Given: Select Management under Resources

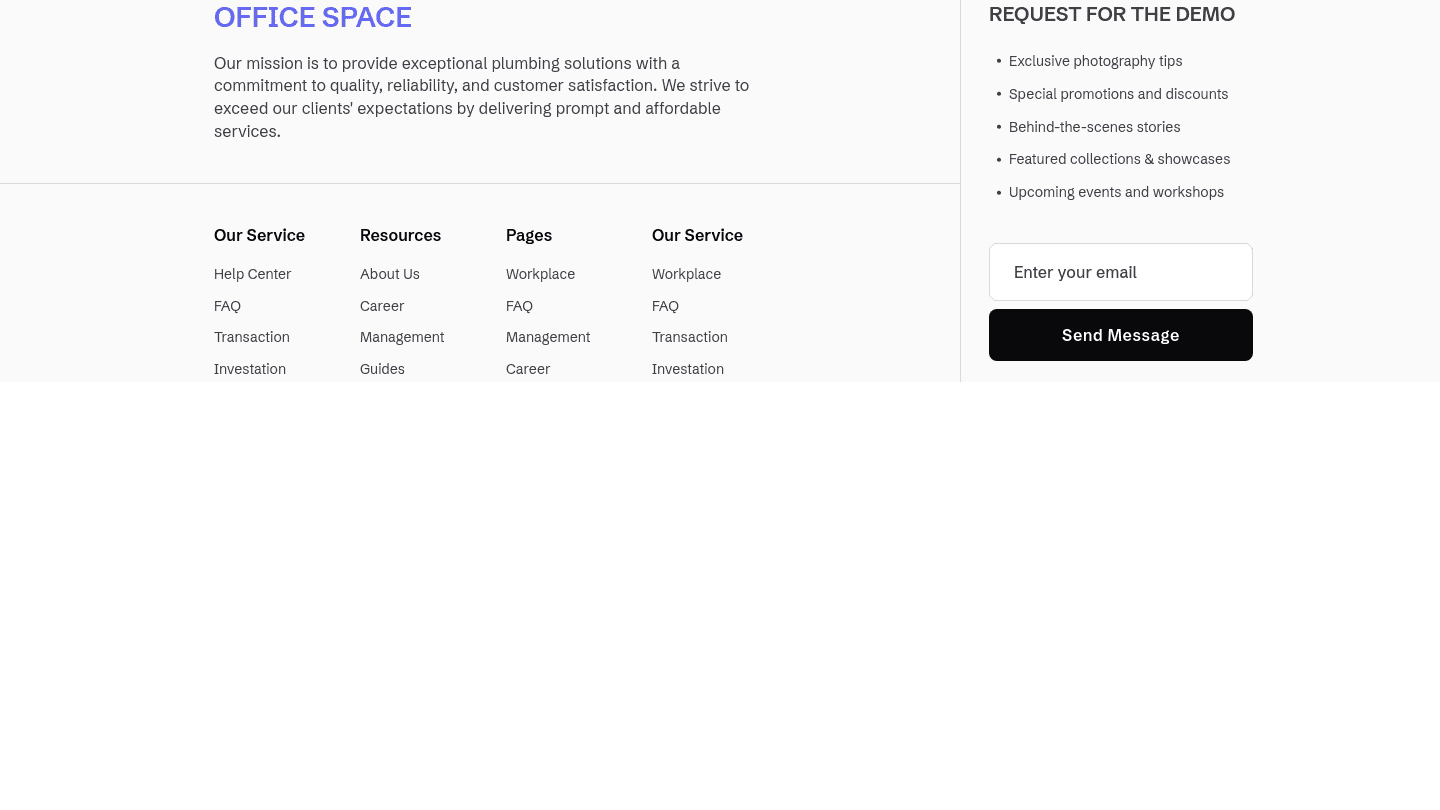Looking at the screenshot, I should tap(402, 337).
